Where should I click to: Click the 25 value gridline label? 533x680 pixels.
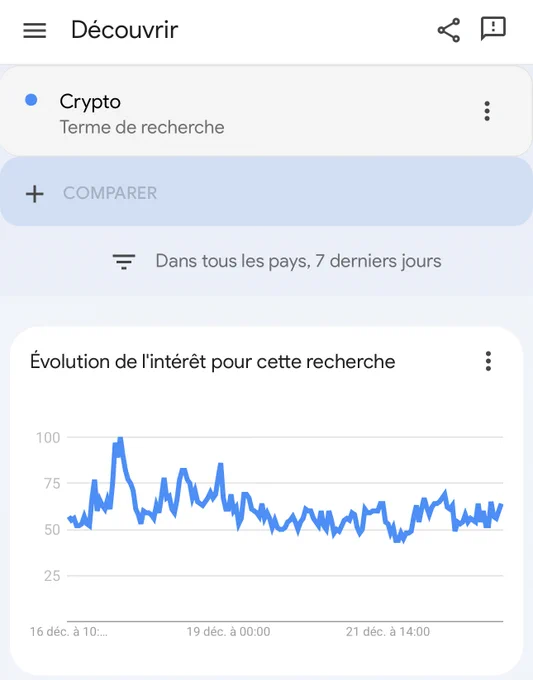tap(52, 575)
